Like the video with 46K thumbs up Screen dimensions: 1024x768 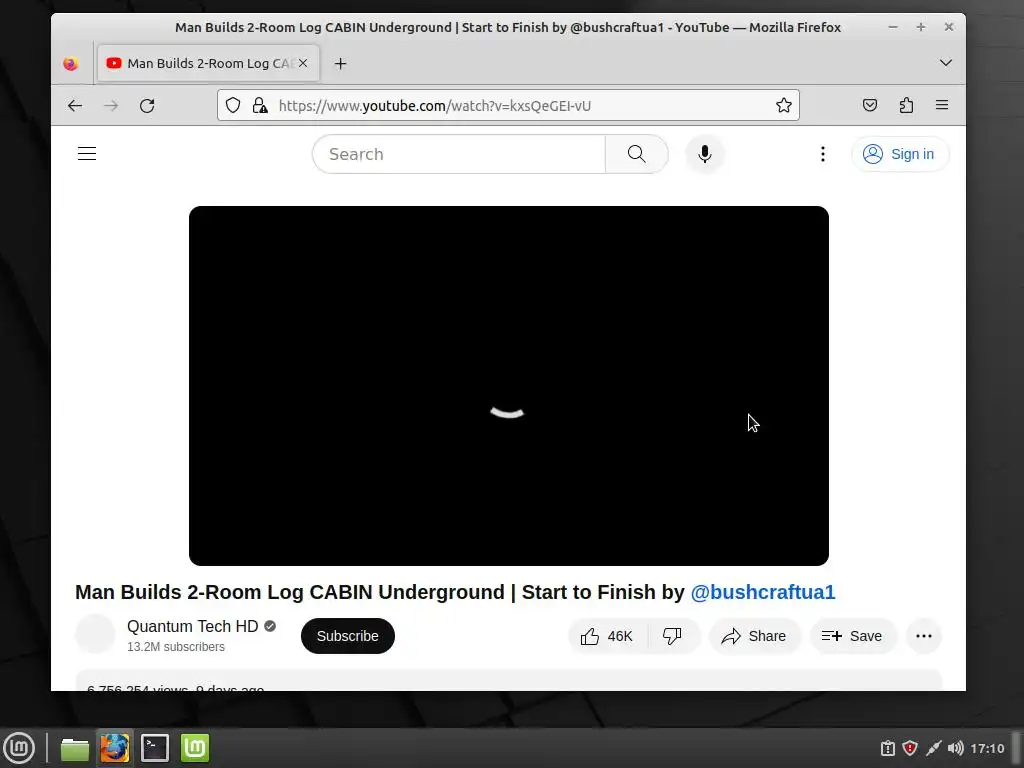click(607, 636)
